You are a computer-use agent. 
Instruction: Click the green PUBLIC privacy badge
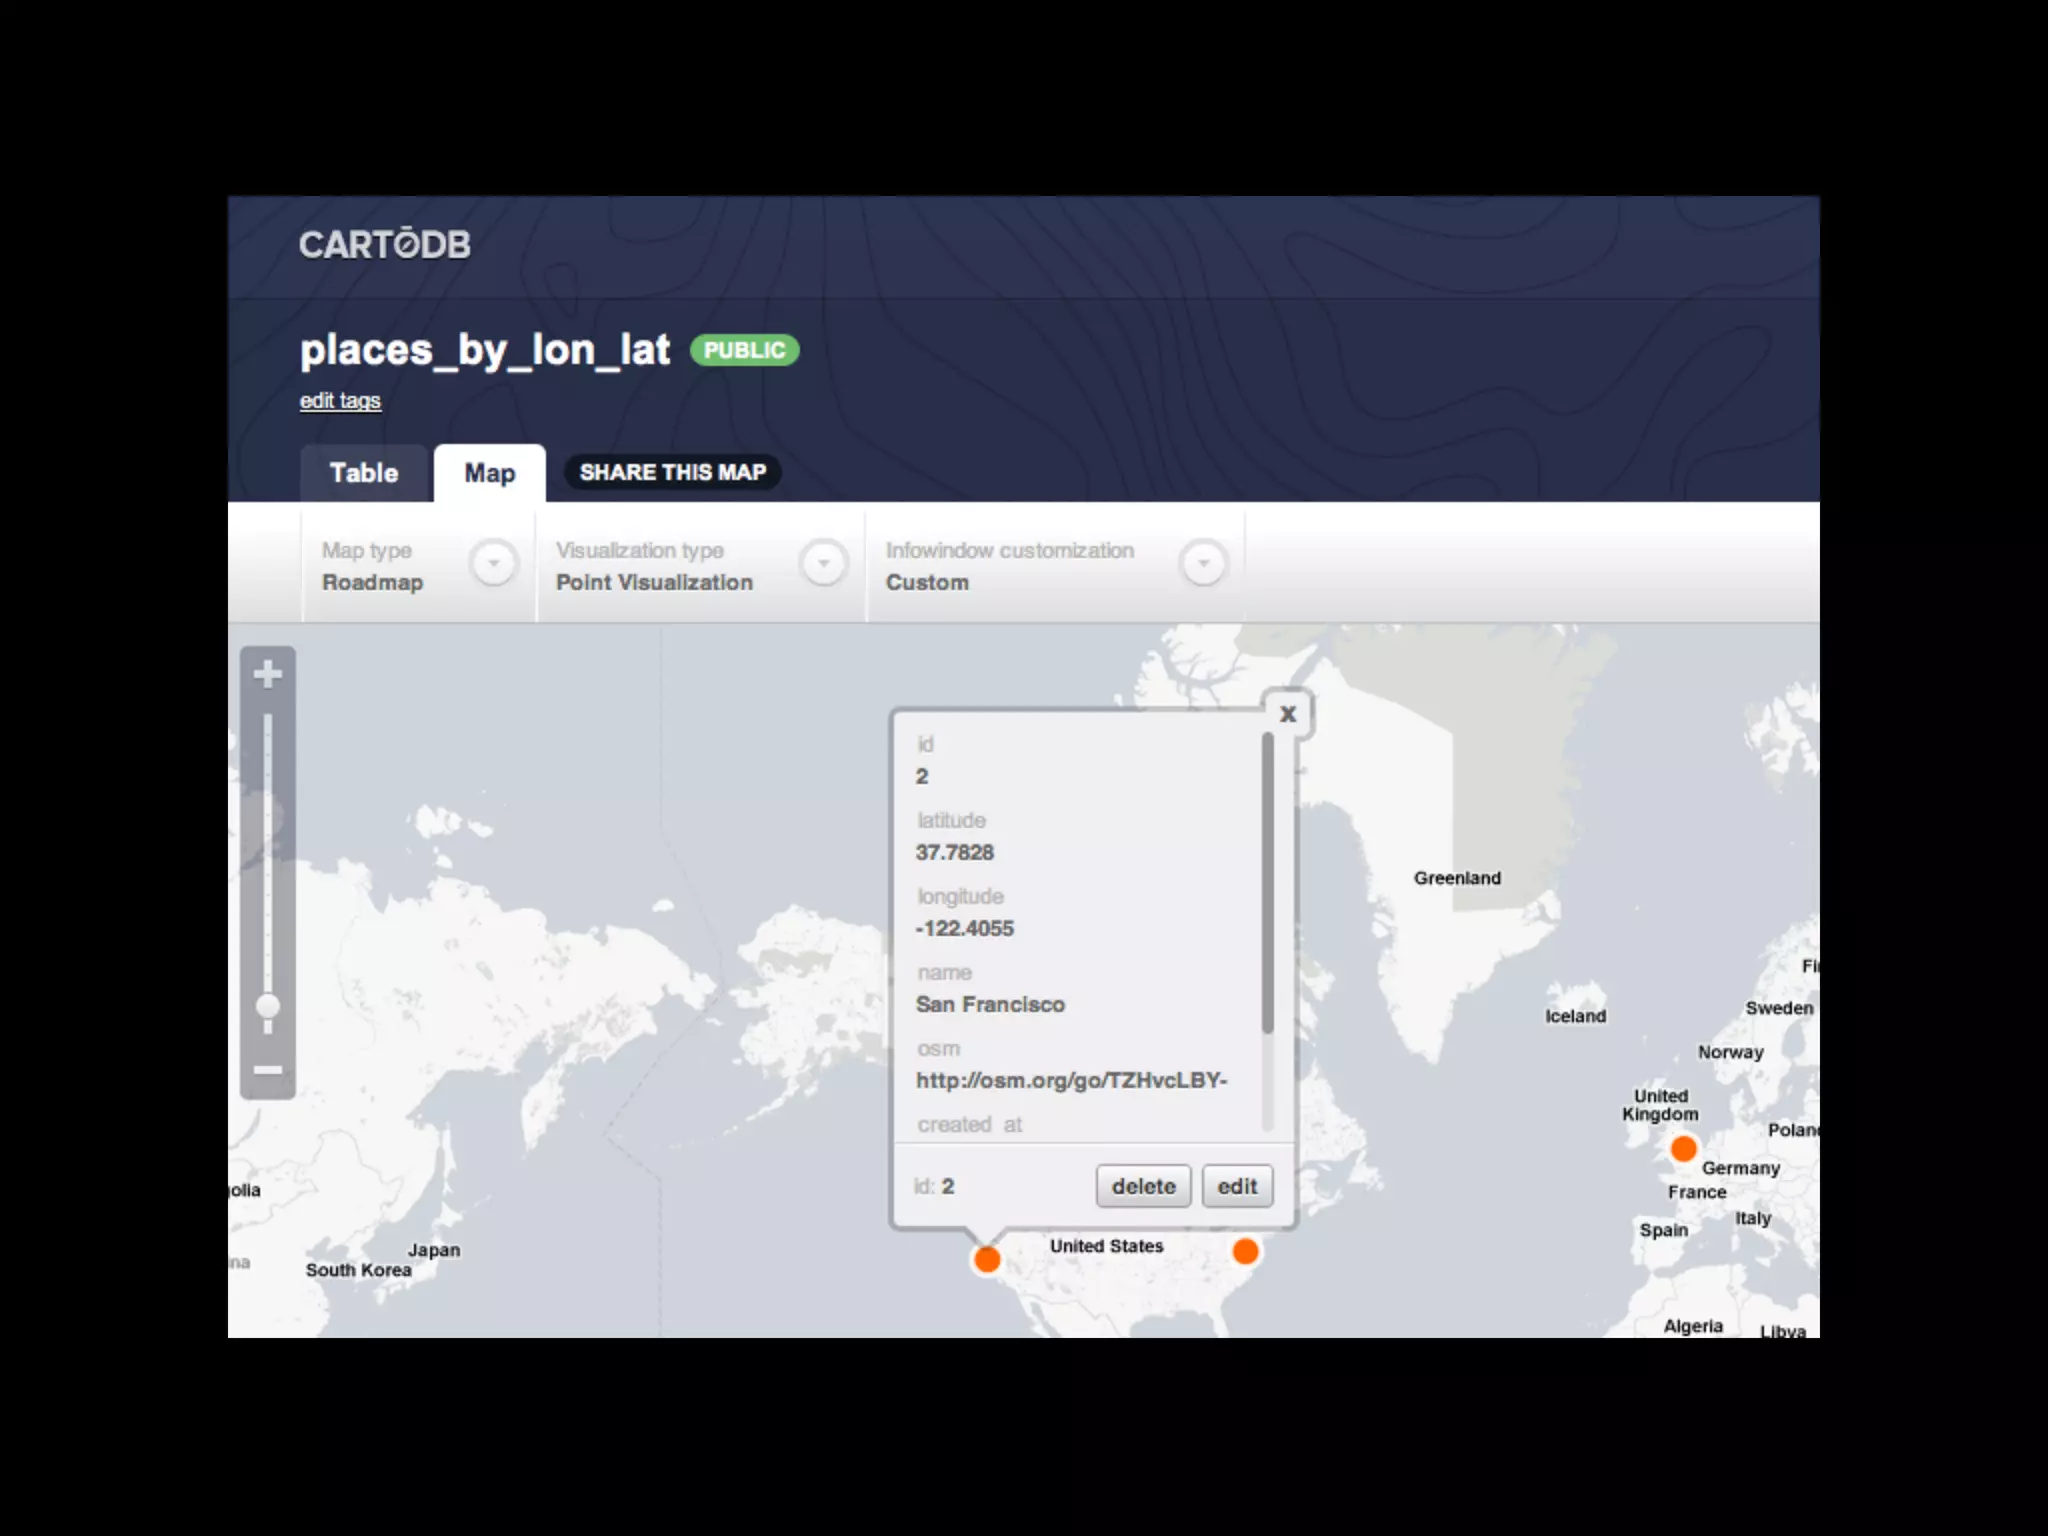point(744,350)
